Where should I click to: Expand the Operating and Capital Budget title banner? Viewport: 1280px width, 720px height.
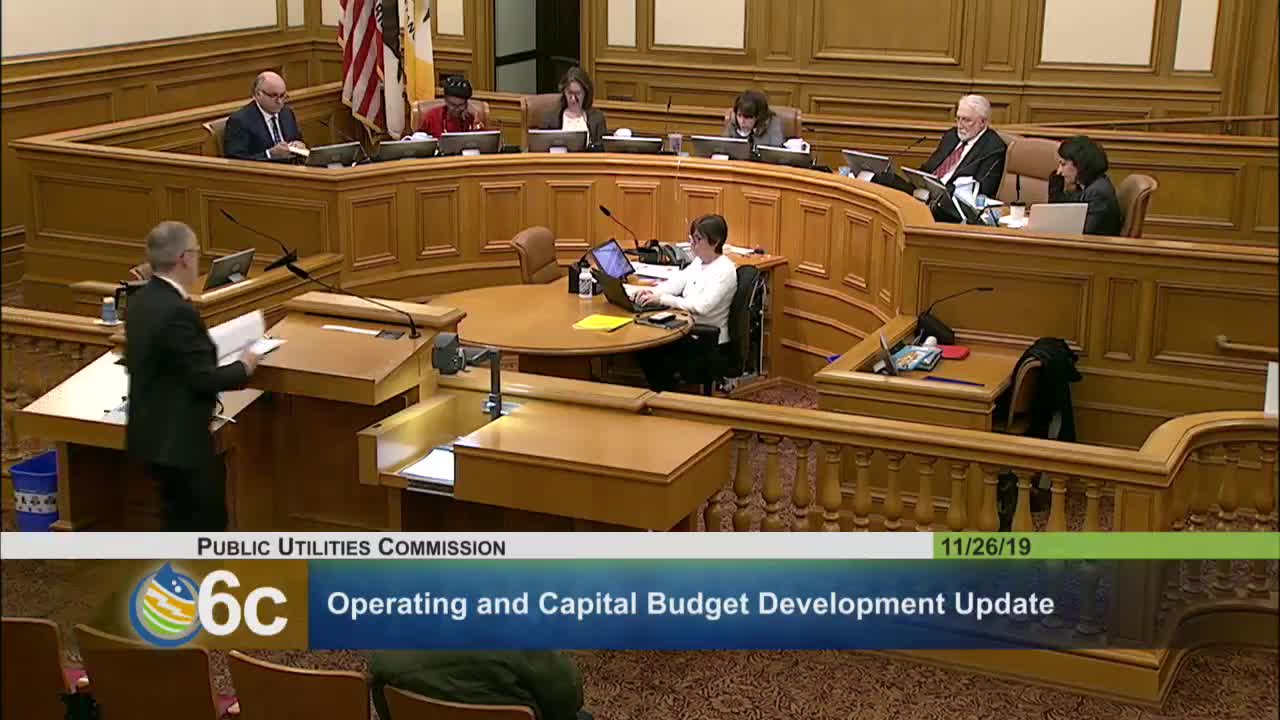point(693,603)
